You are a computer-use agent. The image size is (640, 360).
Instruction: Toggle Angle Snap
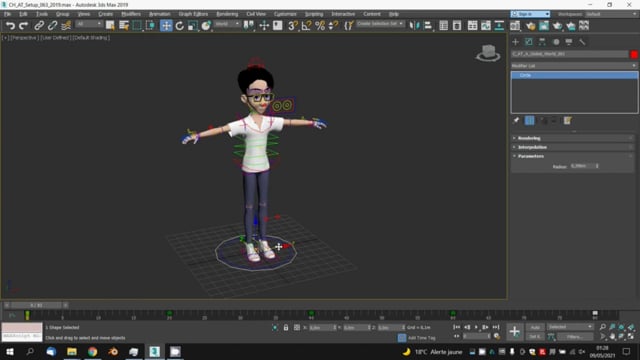[306, 26]
